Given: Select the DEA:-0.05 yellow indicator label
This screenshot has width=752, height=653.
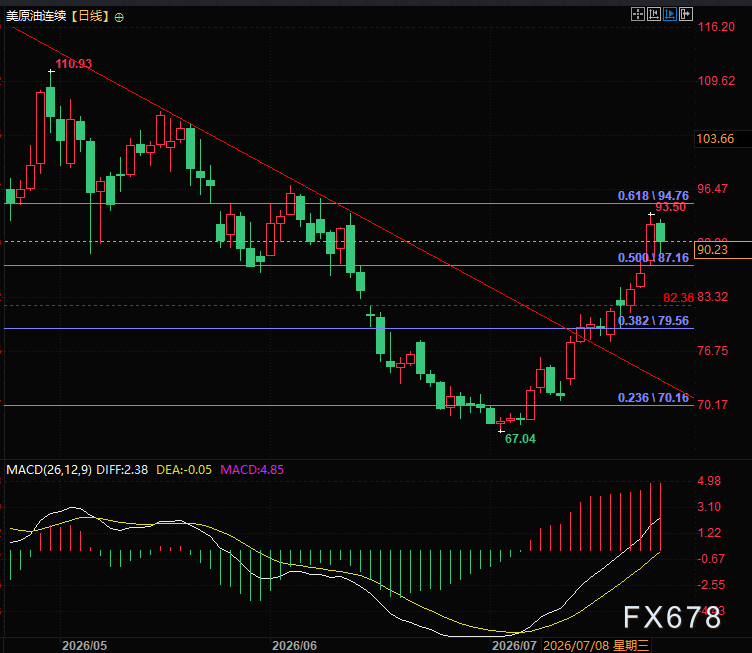Looking at the screenshot, I should pyautogui.click(x=184, y=469).
